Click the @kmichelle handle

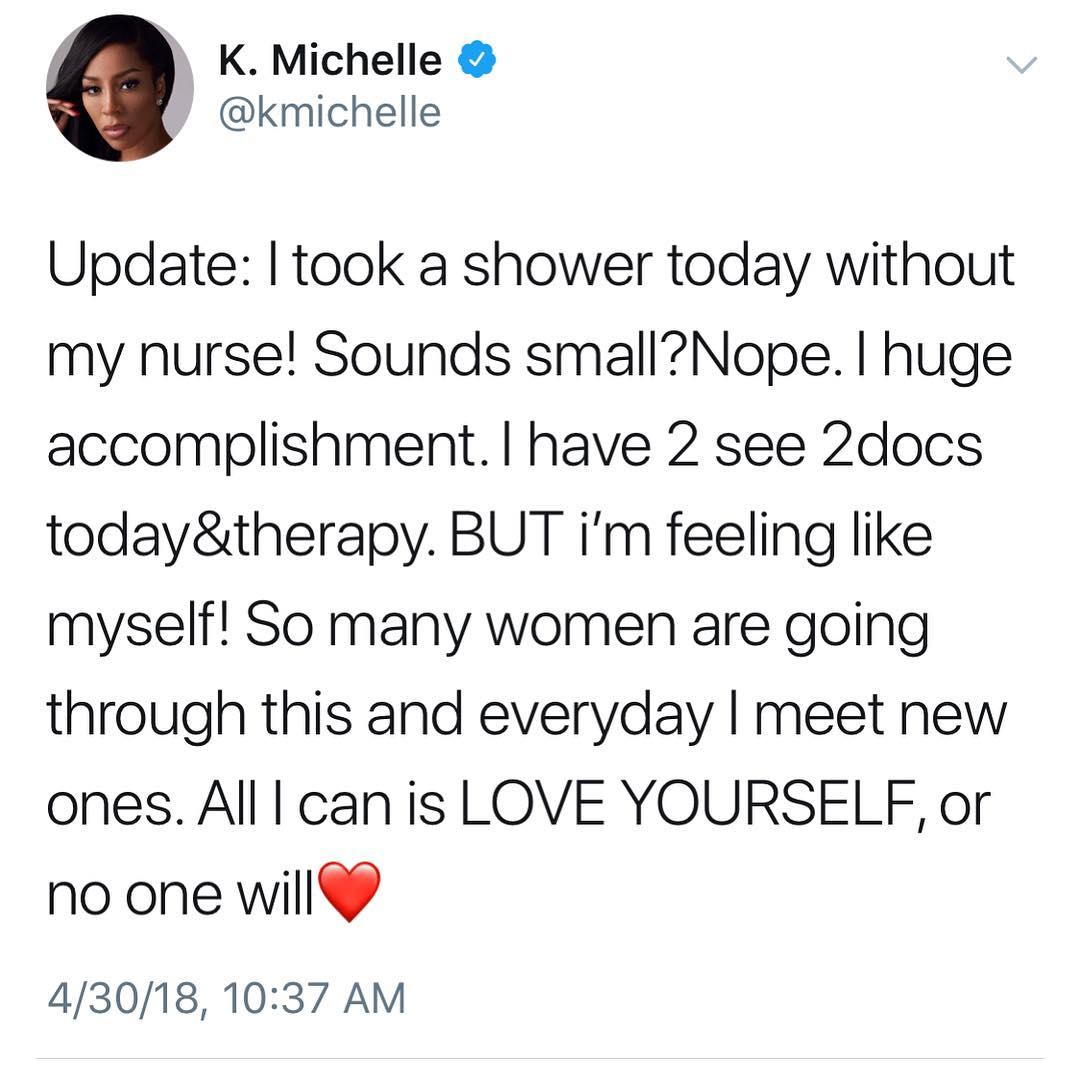click(330, 111)
